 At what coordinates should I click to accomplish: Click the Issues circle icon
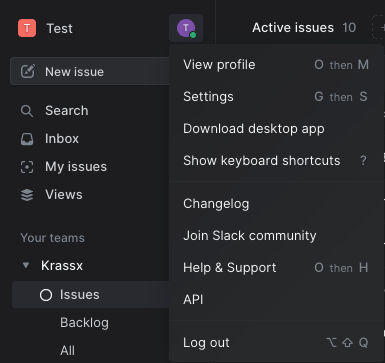[46, 295]
